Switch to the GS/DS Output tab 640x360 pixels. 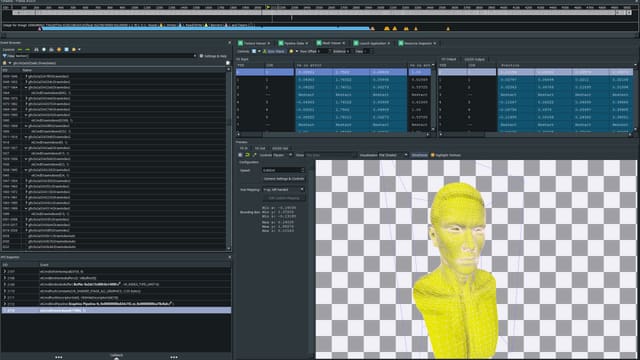click(474, 59)
